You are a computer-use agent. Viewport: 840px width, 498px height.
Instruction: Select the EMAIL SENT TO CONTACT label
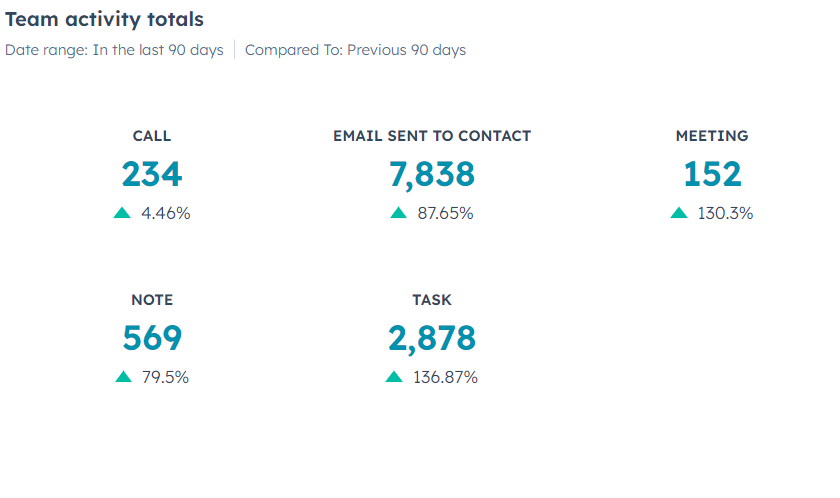(x=432, y=136)
